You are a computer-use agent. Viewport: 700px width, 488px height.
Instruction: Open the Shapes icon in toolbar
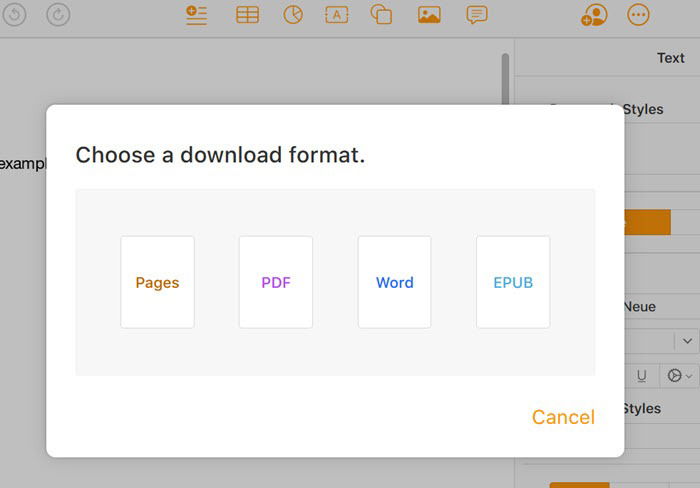[381, 14]
